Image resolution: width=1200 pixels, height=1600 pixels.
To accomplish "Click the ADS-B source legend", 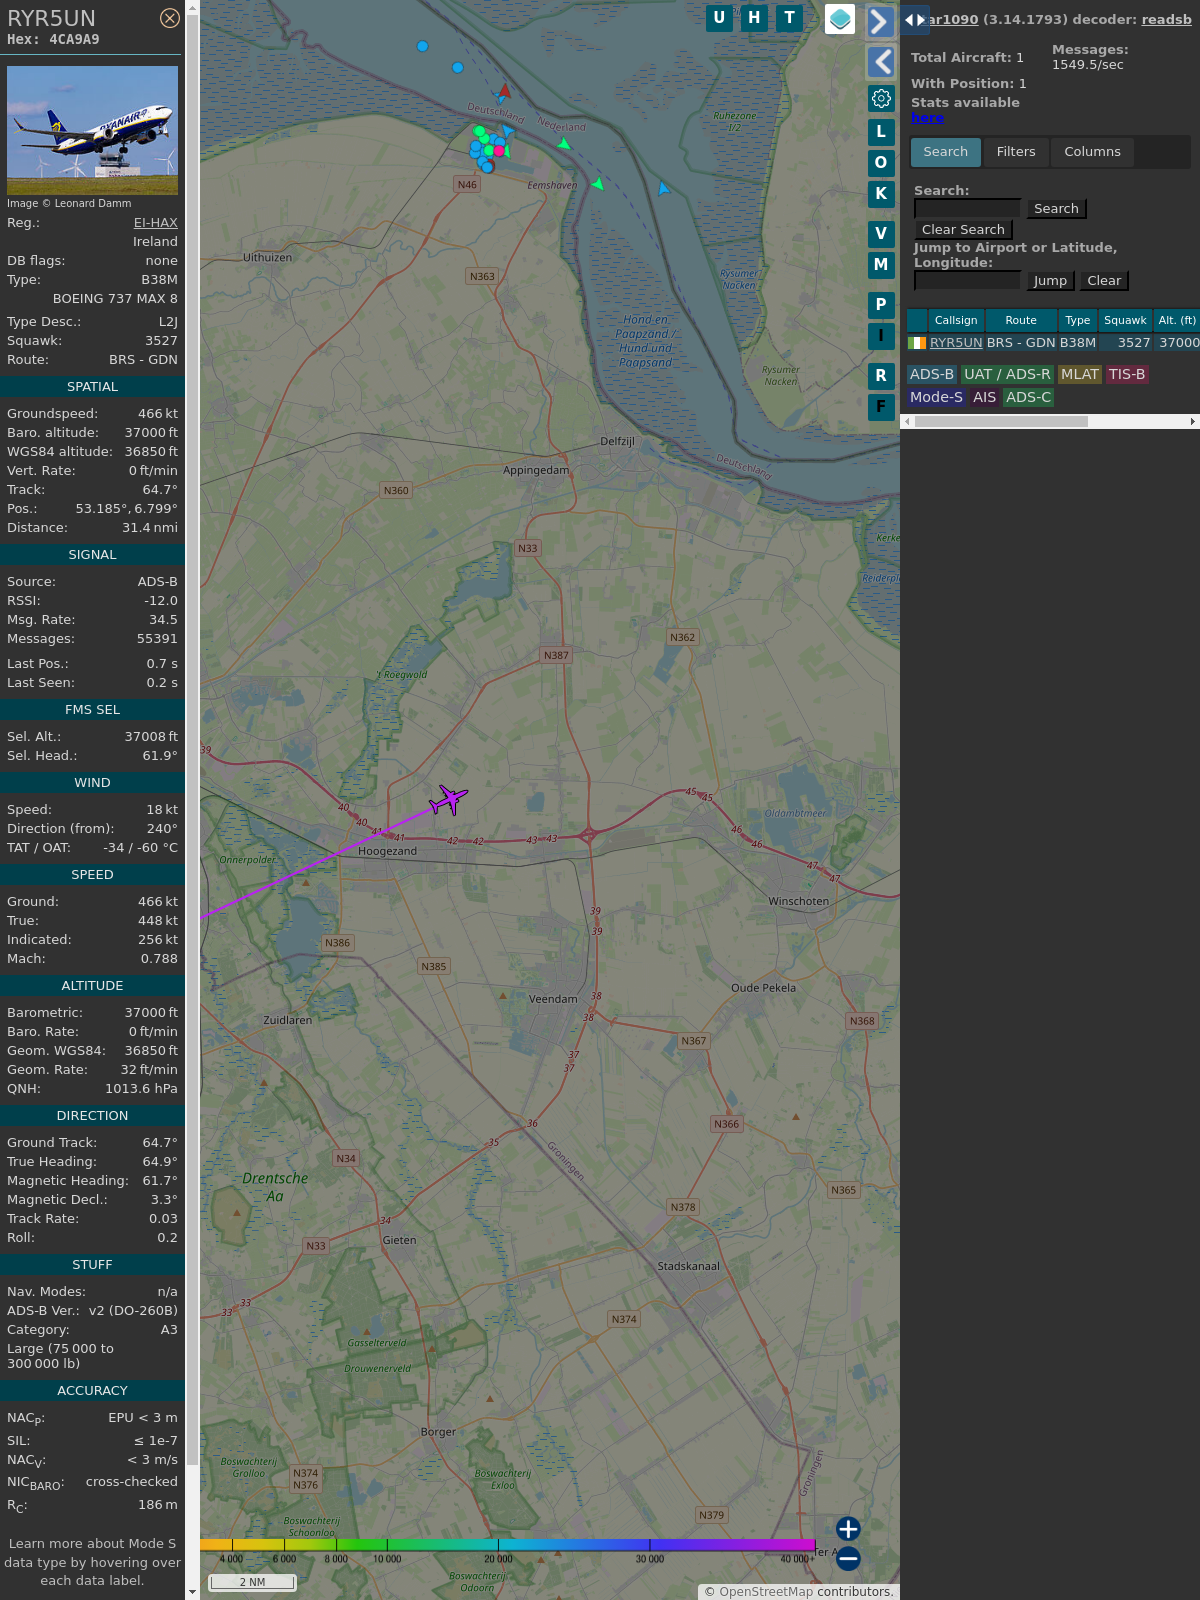I will 932,374.
